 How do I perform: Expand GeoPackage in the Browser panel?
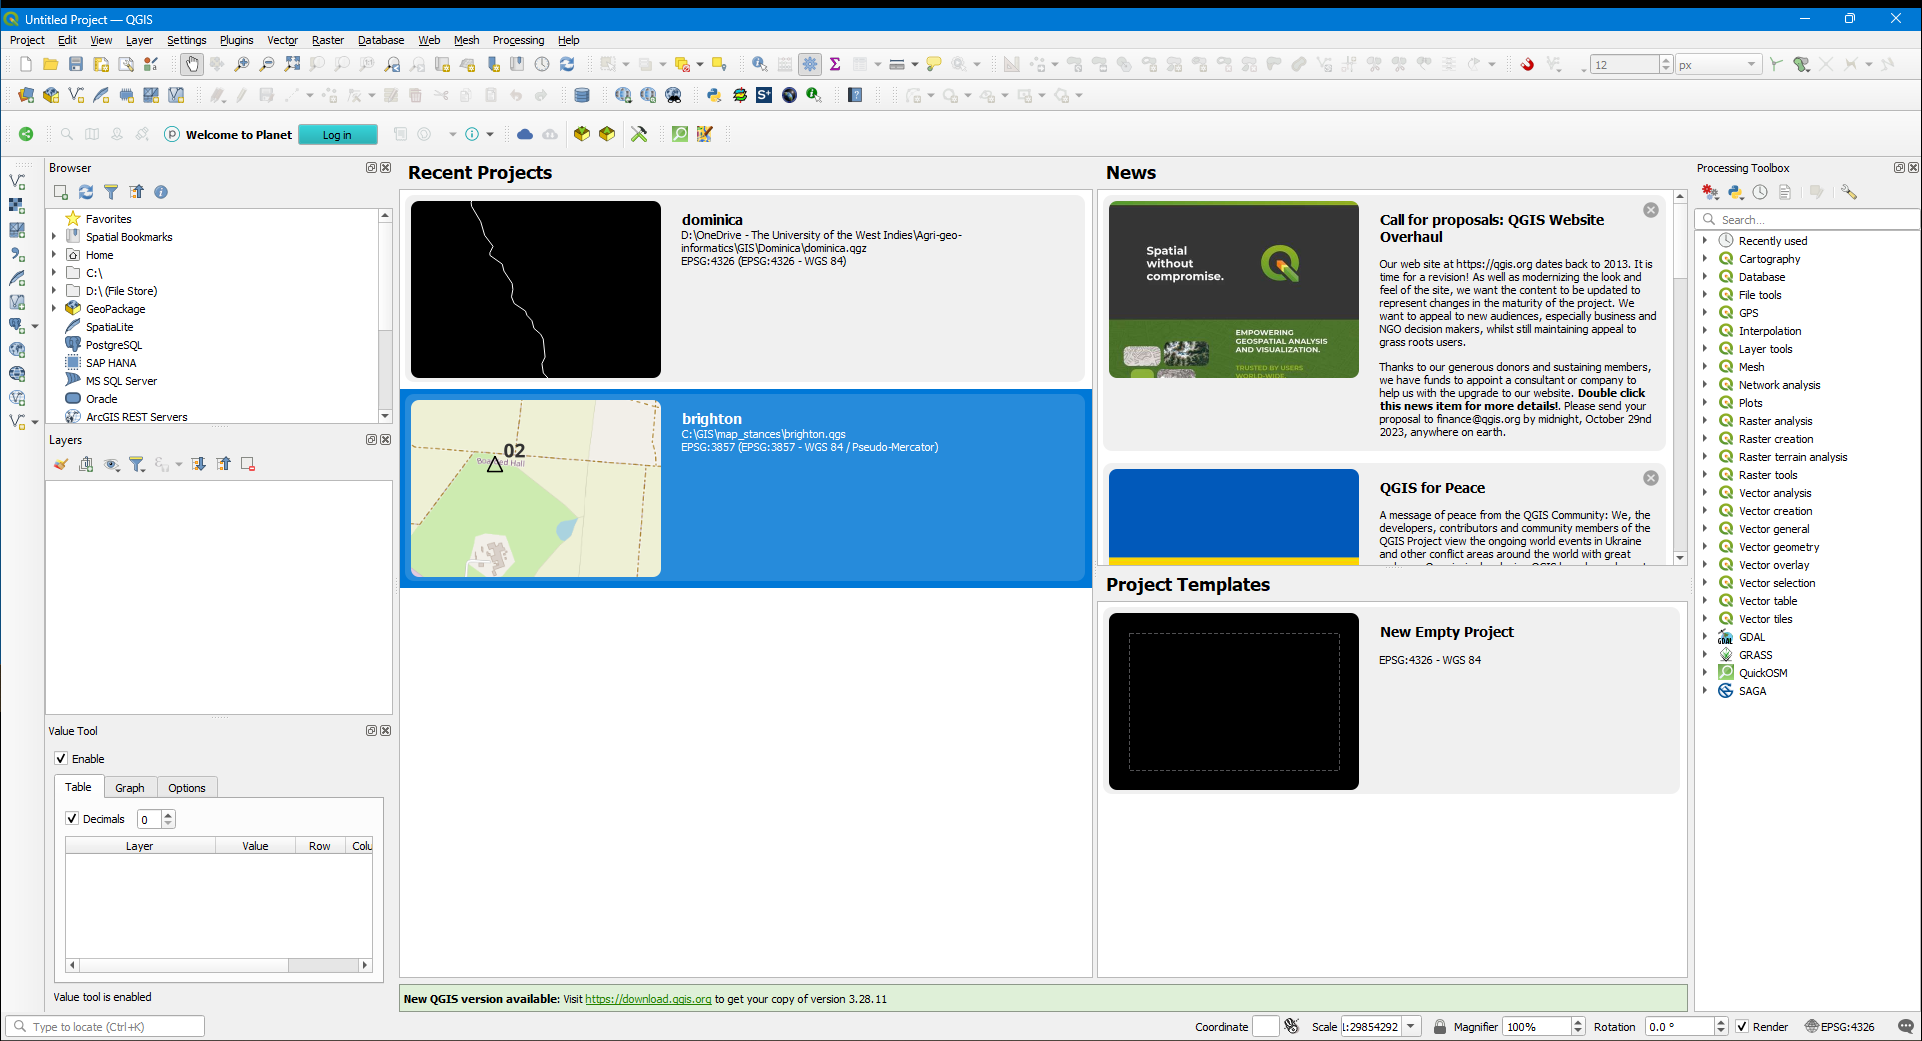click(54, 308)
